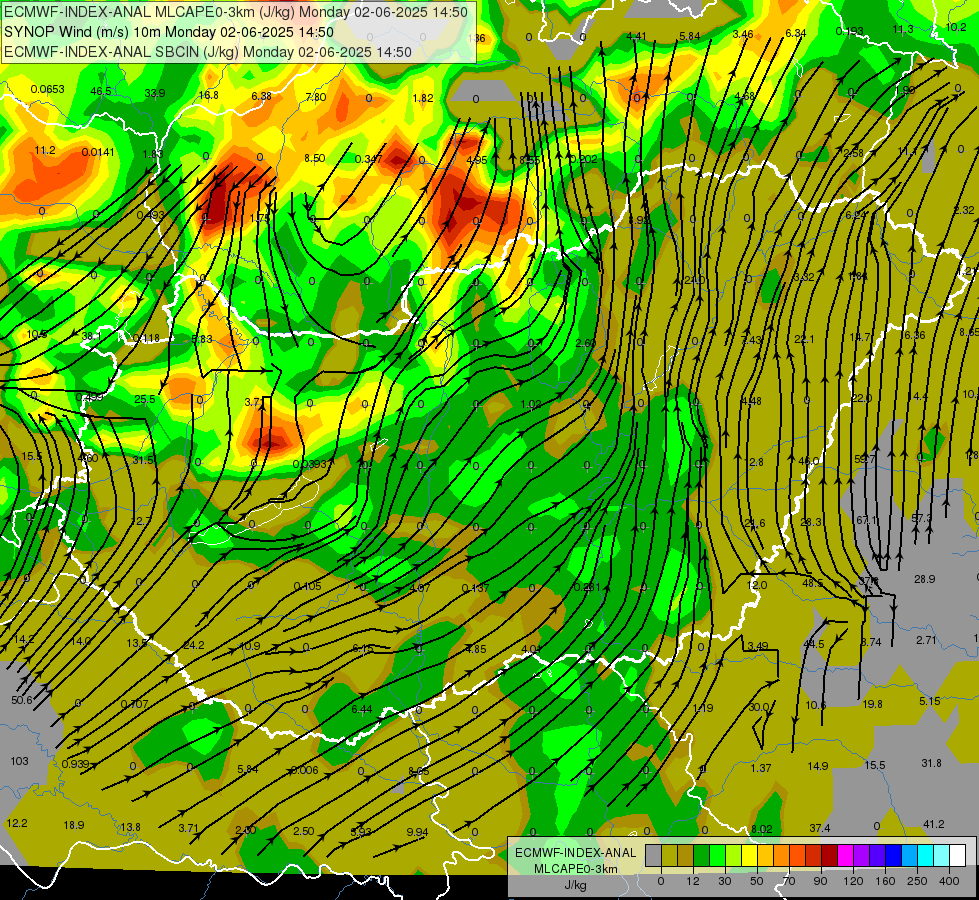Click the dark green legend swatch after 12

coord(701,855)
